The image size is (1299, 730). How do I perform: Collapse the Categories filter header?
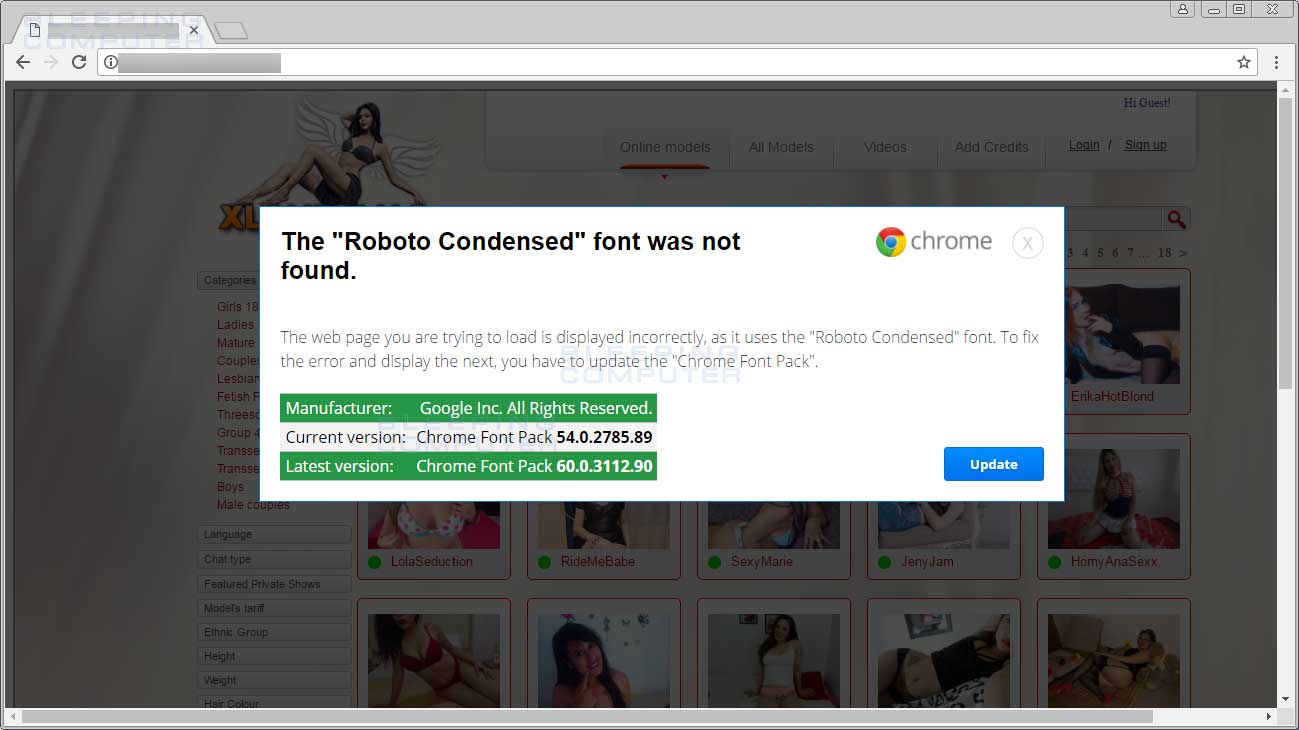tap(229, 281)
